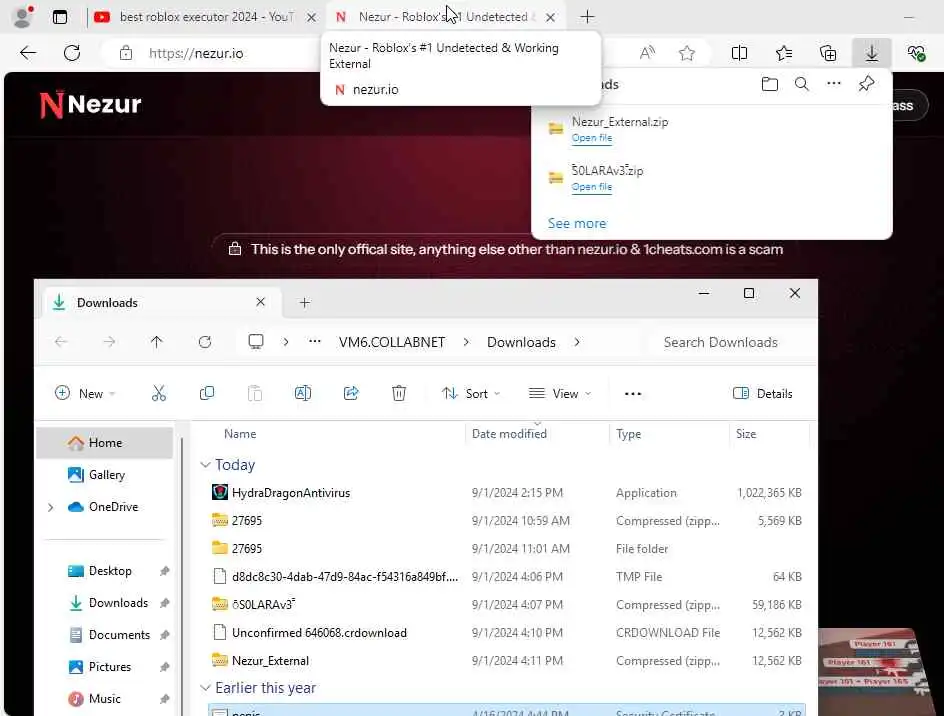The width and height of the screenshot is (944, 716).
Task: Open the New dropdown in Explorer
Action: pyautogui.click(x=85, y=393)
